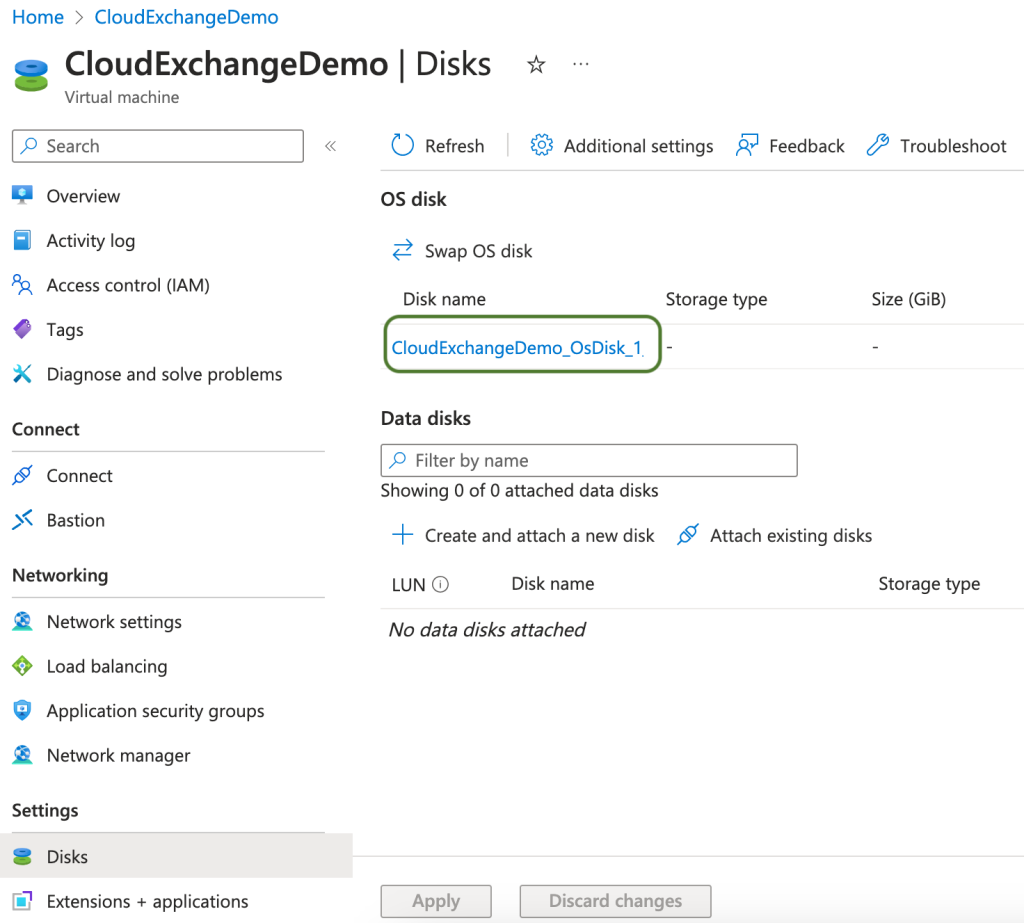
Task: Click the Additional settings gear icon
Action: [541, 145]
